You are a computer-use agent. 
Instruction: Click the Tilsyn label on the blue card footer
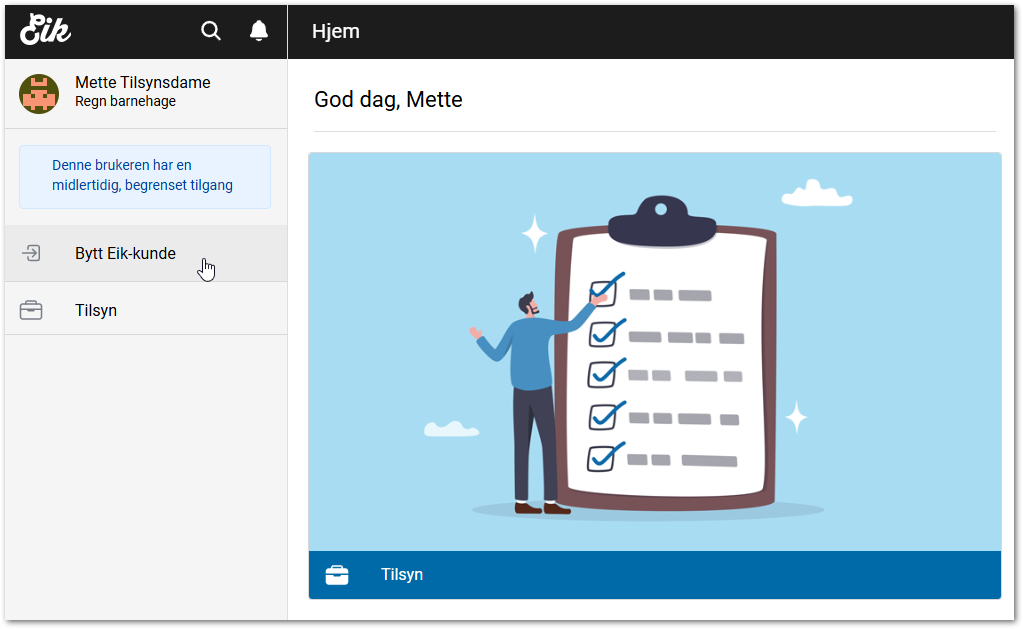402,575
